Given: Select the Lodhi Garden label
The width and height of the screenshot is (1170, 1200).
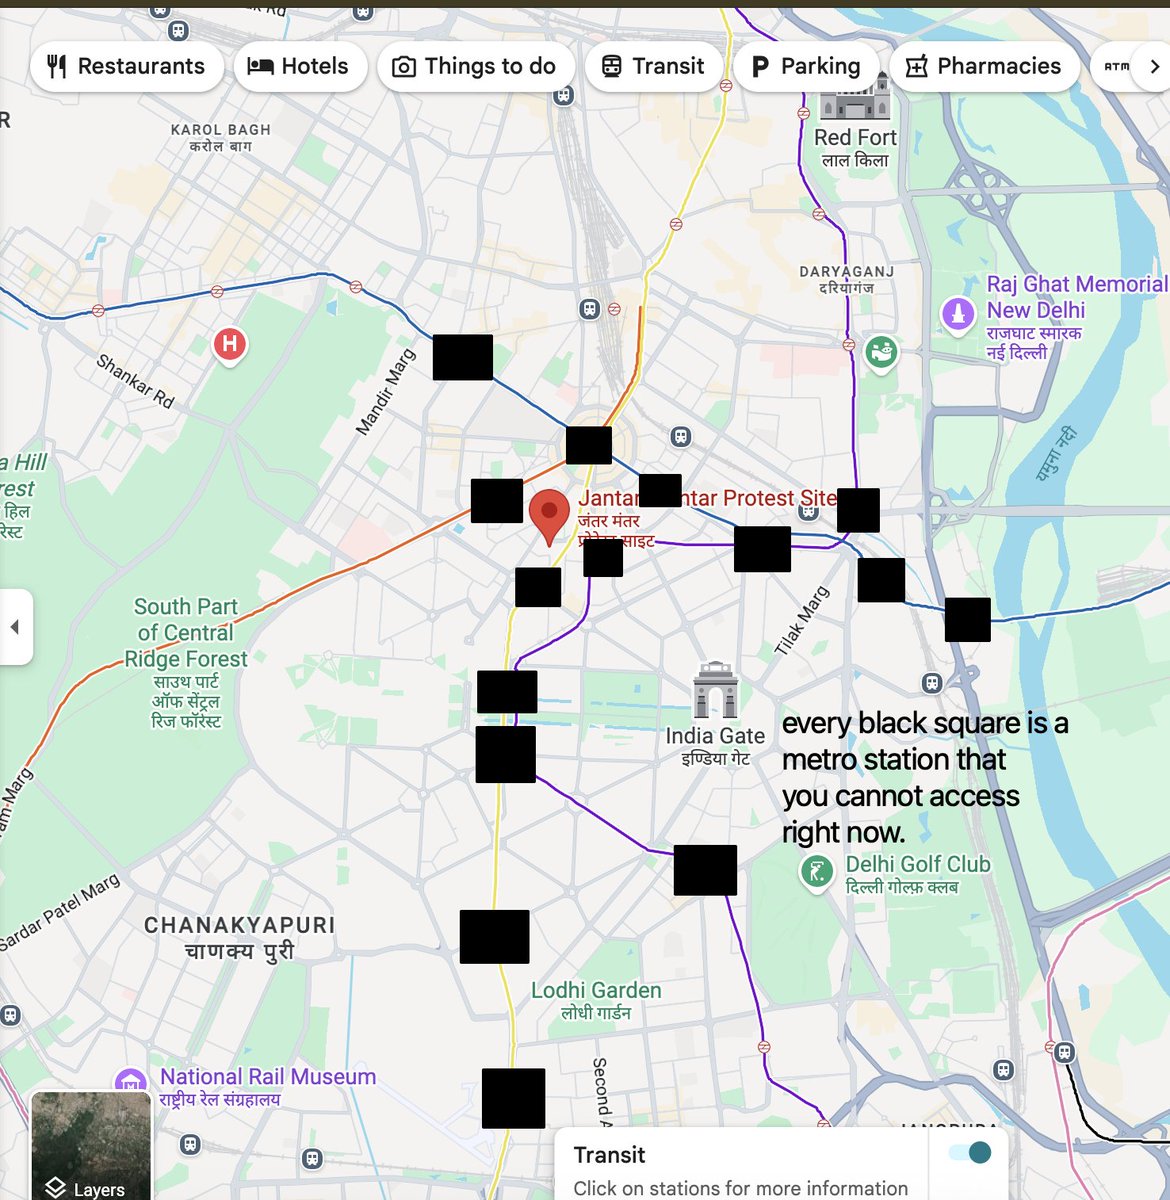Looking at the screenshot, I should coord(596,1000).
